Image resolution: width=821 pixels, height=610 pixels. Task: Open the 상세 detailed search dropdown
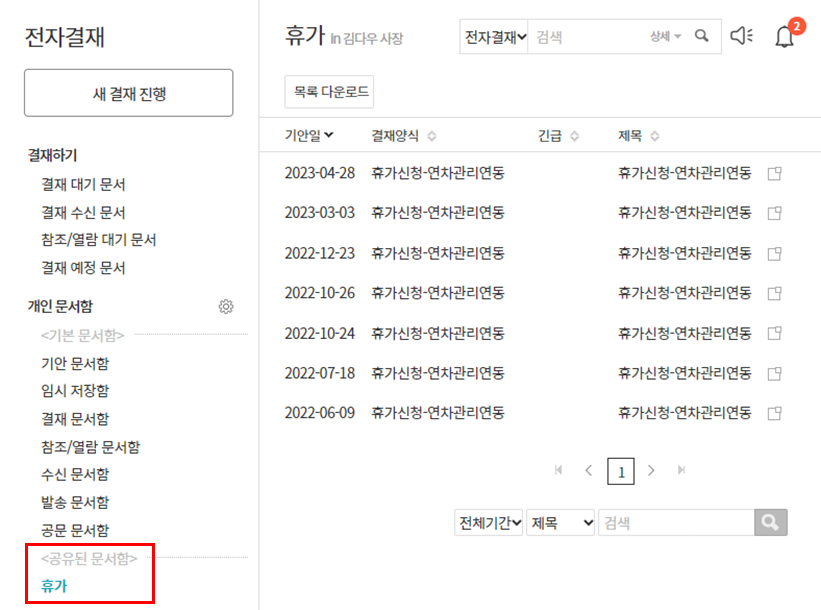pyautogui.click(x=665, y=37)
